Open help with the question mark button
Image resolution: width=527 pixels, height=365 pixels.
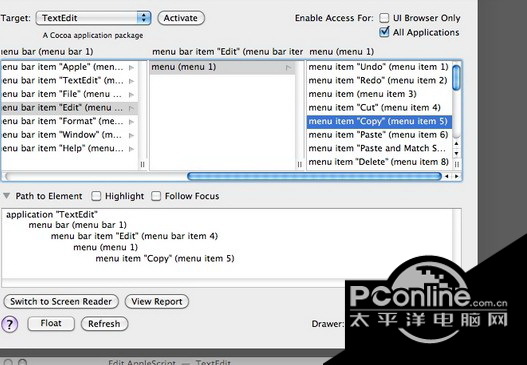(10, 324)
